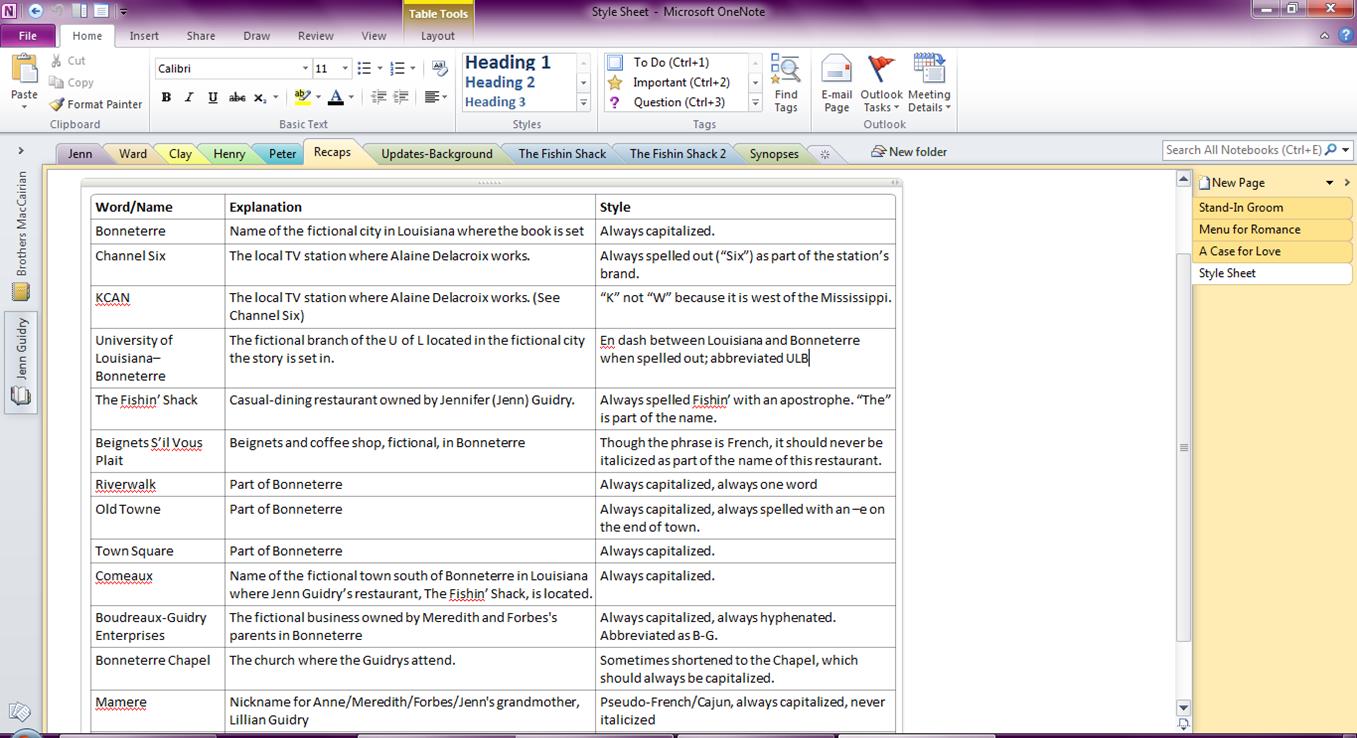
Task: Apply the Important star tag
Action: (616, 82)
